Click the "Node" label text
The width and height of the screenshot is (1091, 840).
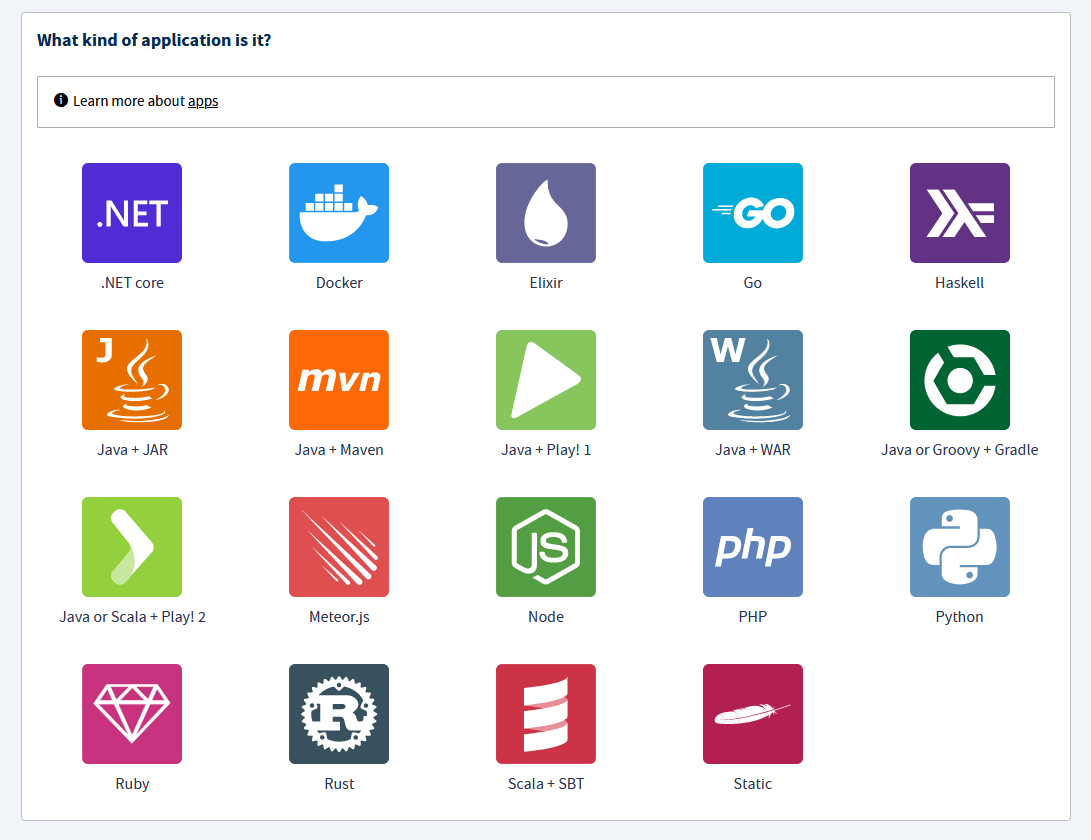546,617
